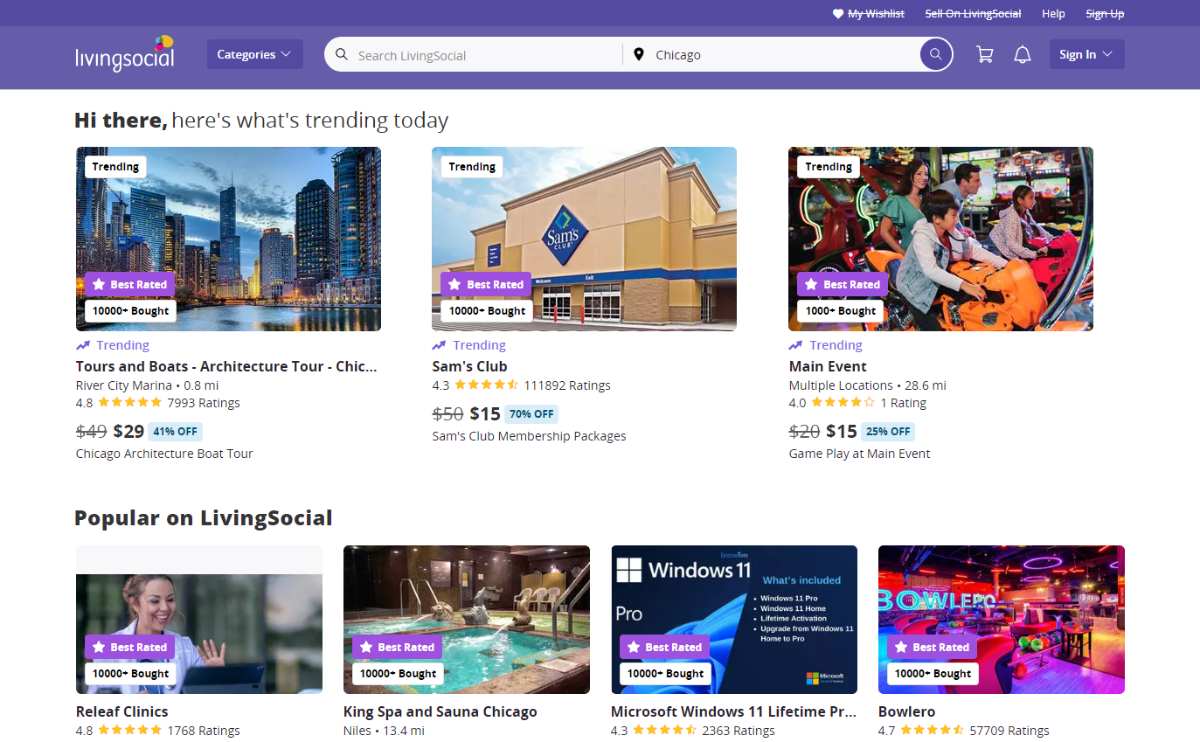Click the 70% OFF badge

[x=531, y=414]
